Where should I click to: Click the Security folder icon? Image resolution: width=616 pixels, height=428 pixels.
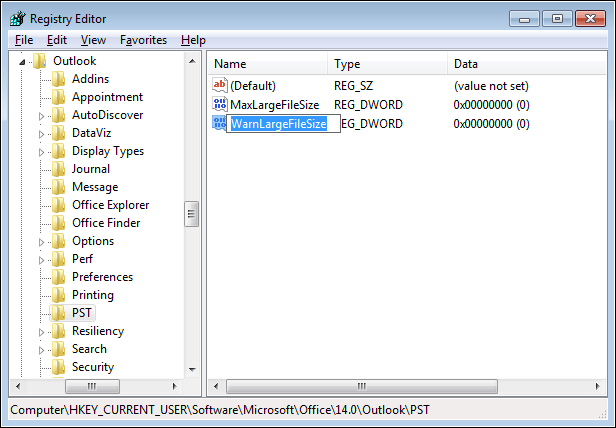[x=59, y=367]
